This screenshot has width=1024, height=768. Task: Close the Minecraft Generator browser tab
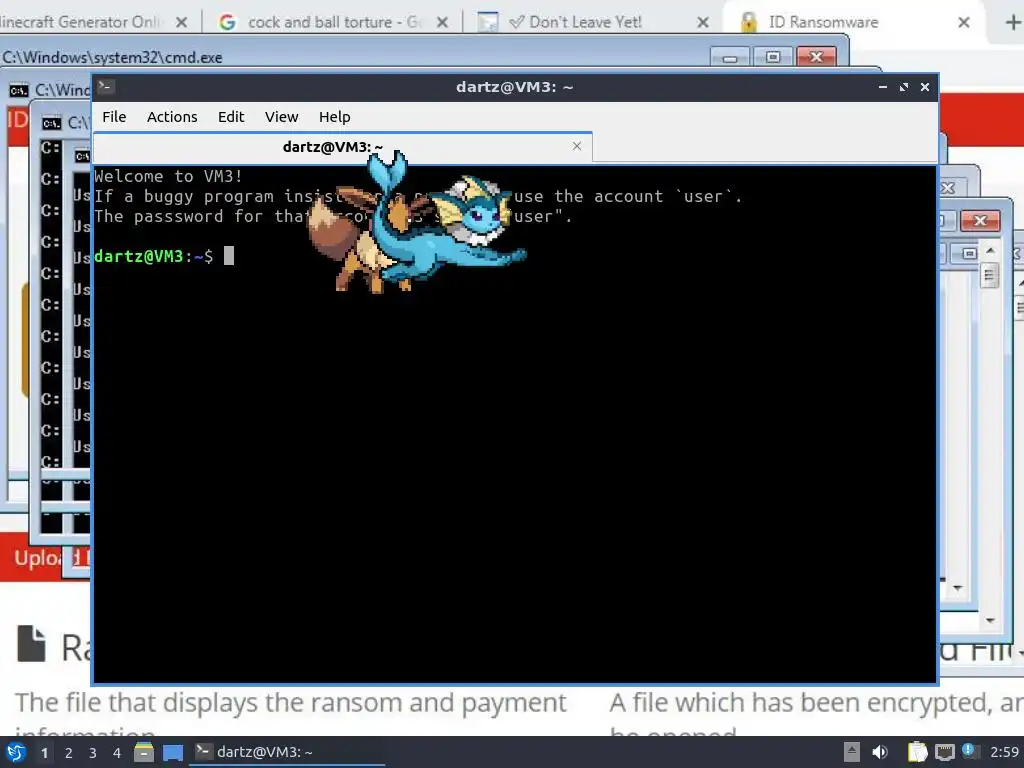coord(182,22)
